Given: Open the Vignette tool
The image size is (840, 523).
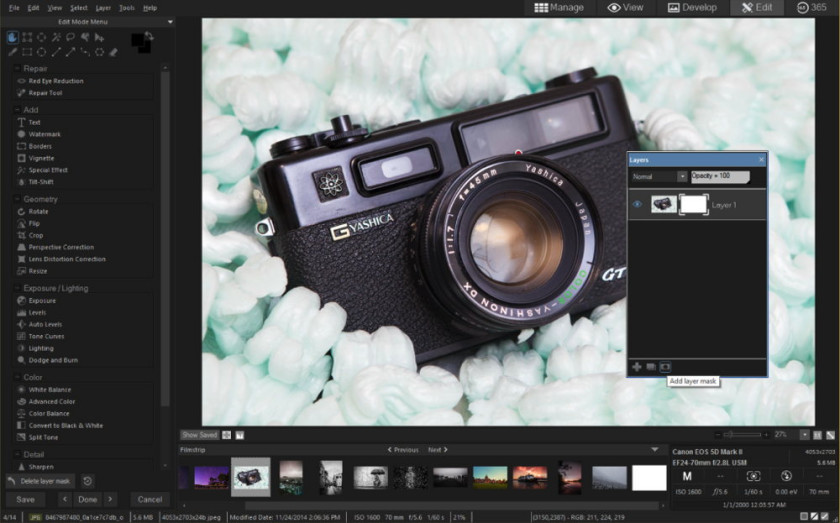Looking at the screenshot, I should coord(41,158).
